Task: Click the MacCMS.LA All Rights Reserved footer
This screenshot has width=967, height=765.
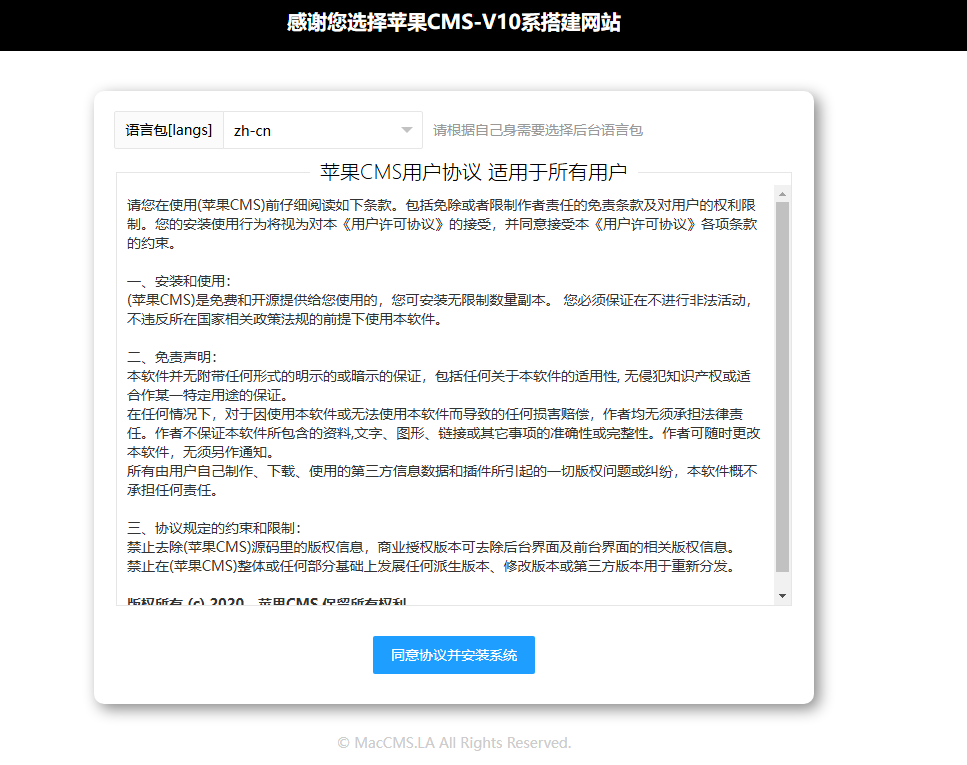Action: point(454,743)
